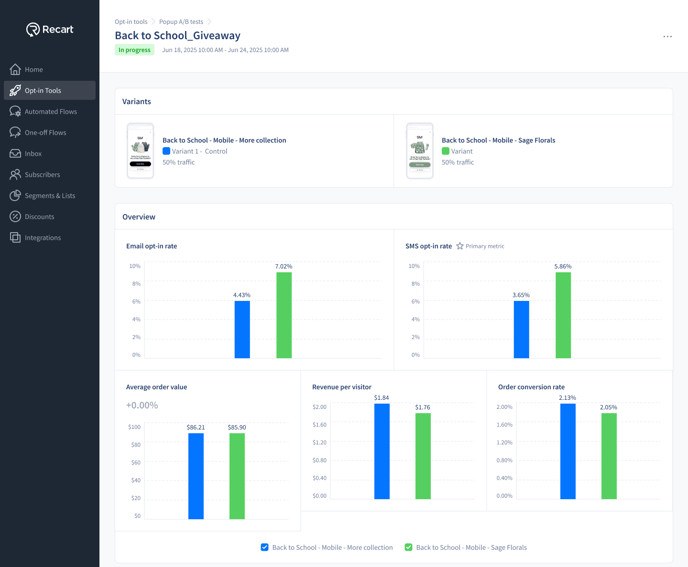Image resolution: width=688 pixels, height=567 pixels.
Task: Click the Segments & Lists pie icon
Action: pos(15,196)
